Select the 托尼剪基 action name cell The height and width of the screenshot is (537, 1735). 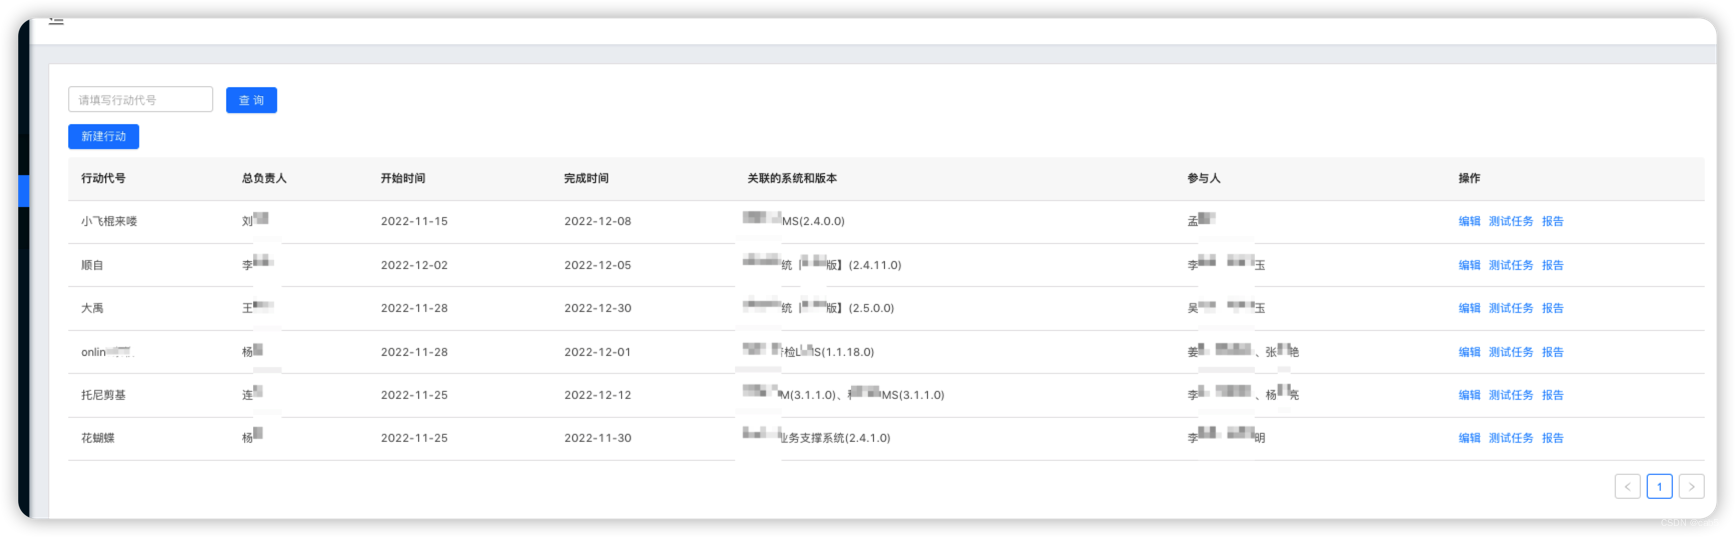tap(103, 395)
